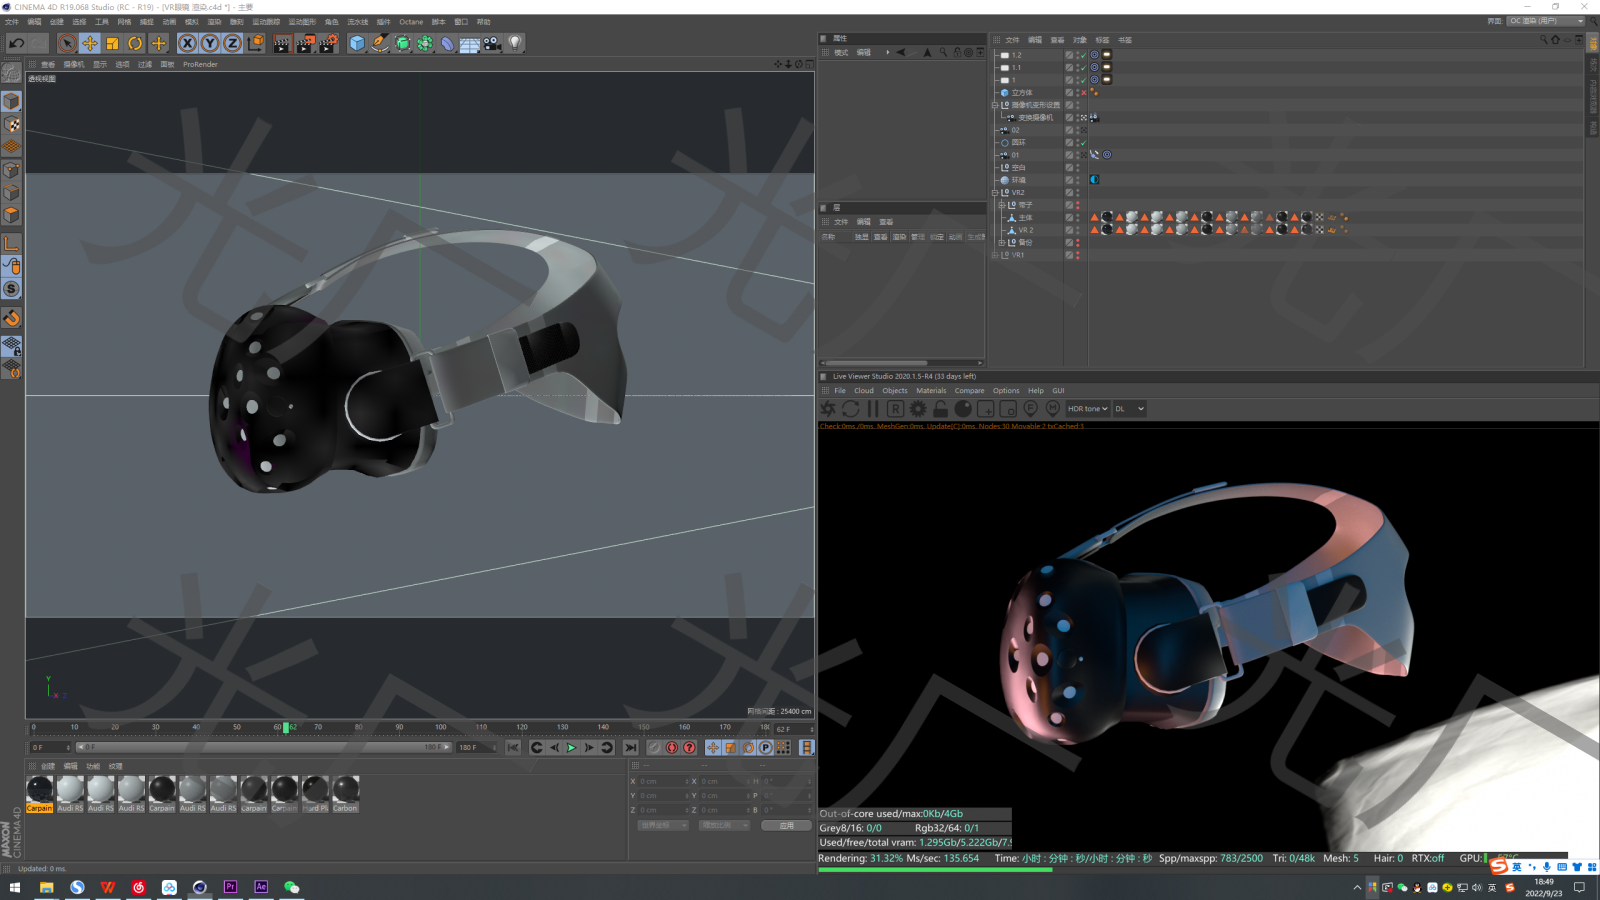Open the Materials menu in Live Viewer

[x=930, y=391]
